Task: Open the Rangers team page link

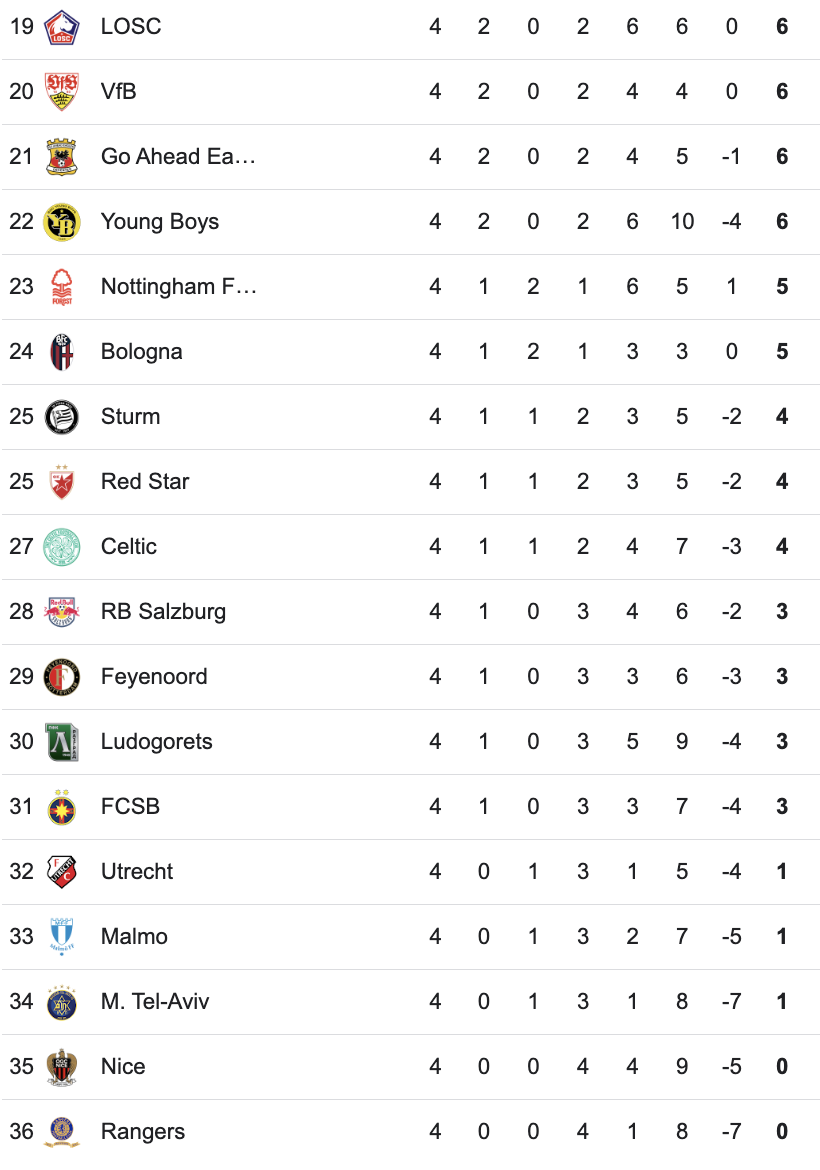Action: click(x=143, y=1132)
